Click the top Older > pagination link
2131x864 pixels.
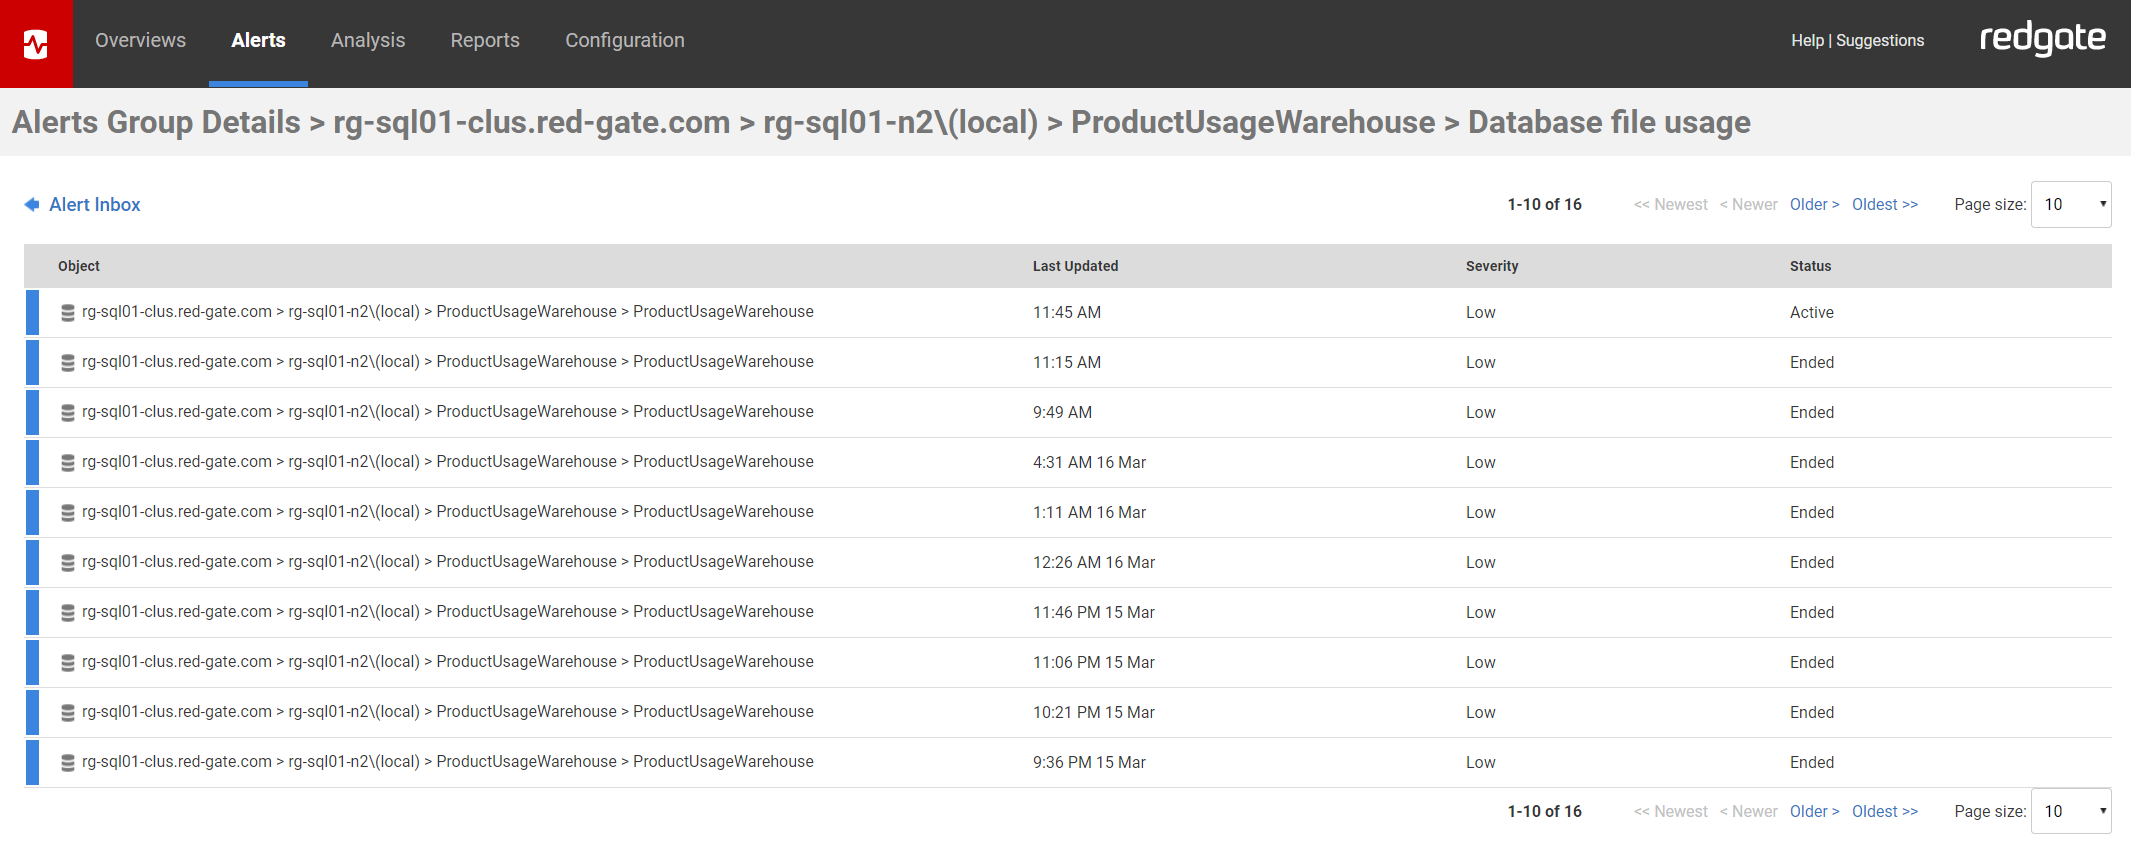1814,205
